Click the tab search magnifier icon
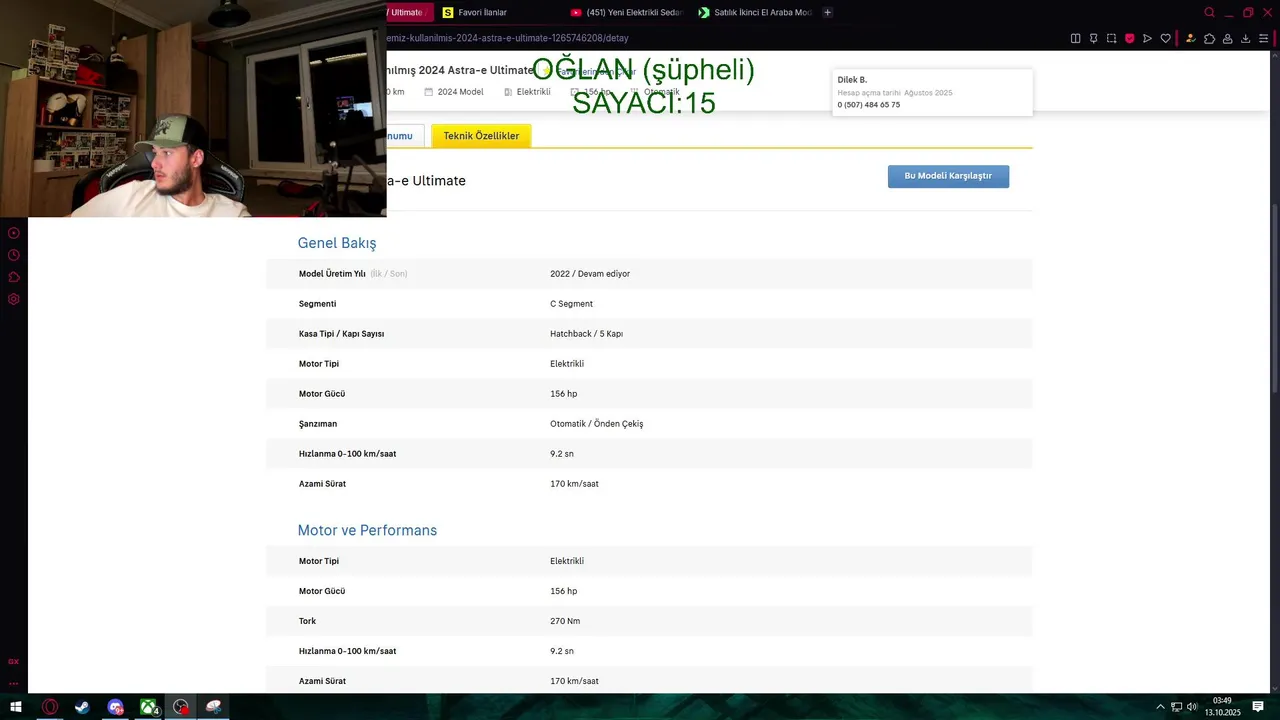Image resolution: width=1280 pixels, height=720 pixels. click(1209, 12)
